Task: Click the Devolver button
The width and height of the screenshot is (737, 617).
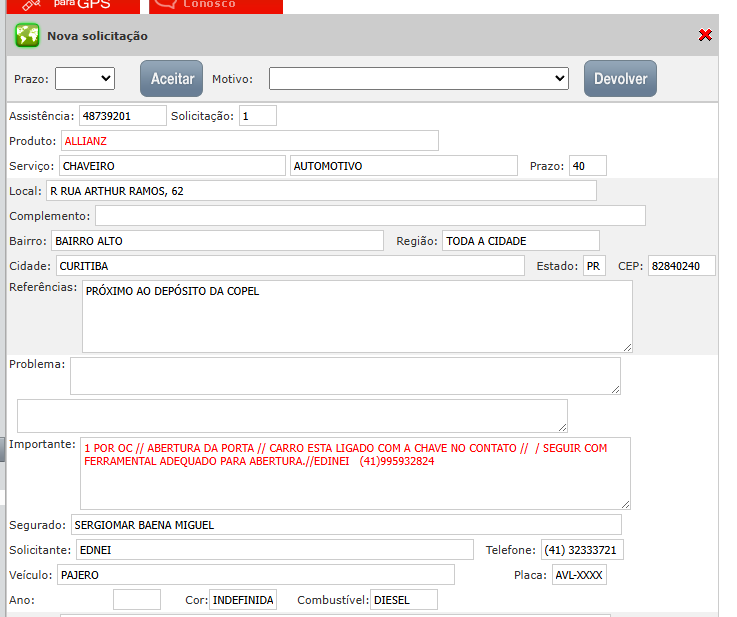Action: click(x=620, y=78)
